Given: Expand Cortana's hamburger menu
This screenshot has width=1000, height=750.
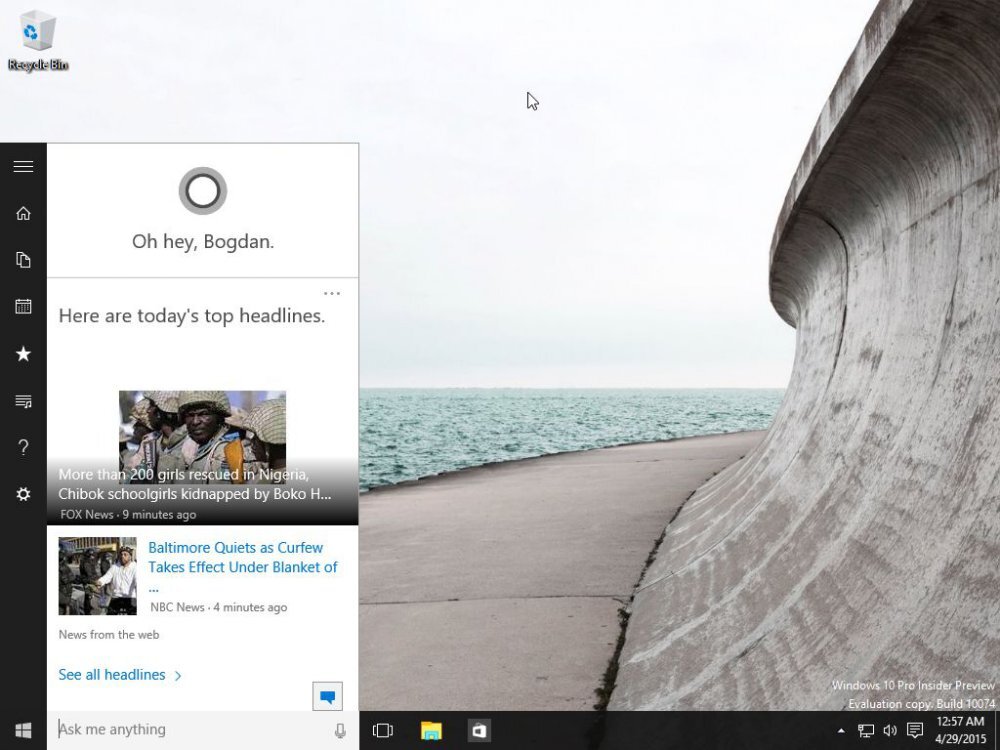Looking at the screenshot, I should point(23,166).
